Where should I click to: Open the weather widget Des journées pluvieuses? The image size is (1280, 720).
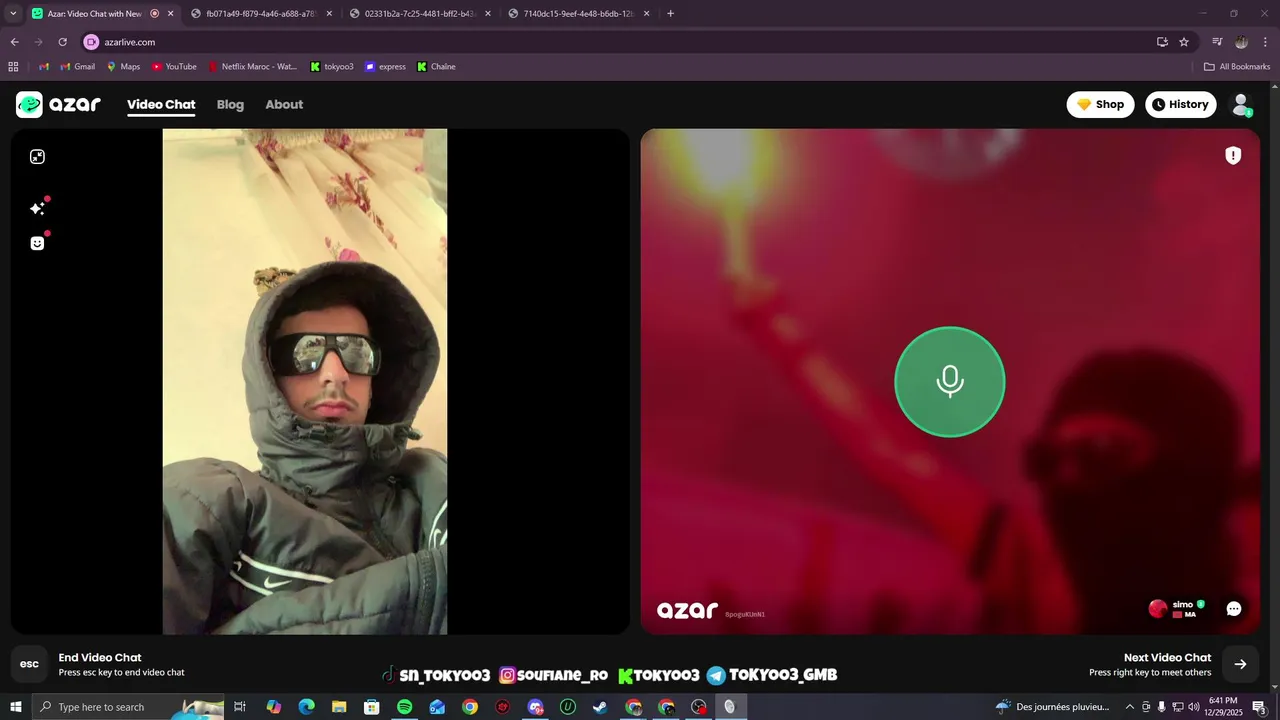coord(1053,707)
